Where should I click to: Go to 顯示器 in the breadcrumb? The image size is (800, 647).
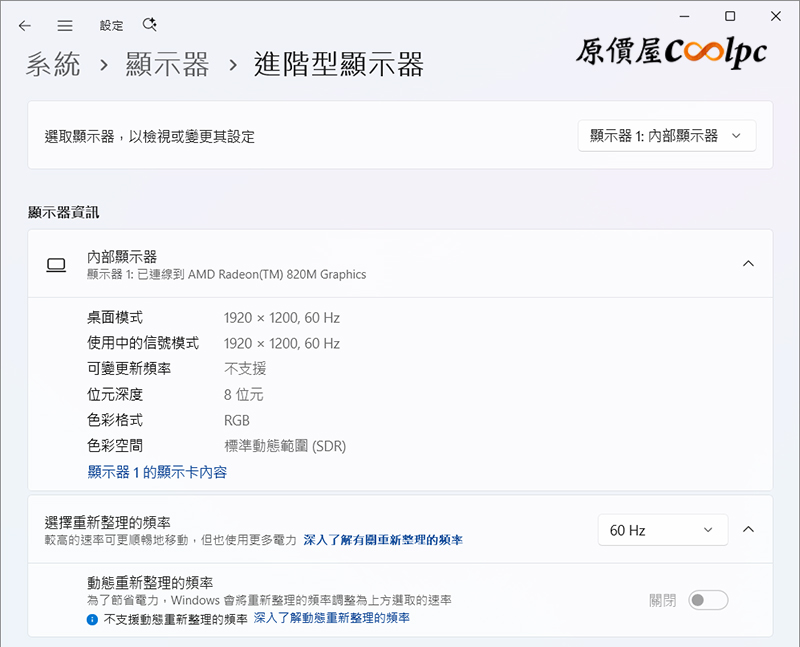point(167,66)
